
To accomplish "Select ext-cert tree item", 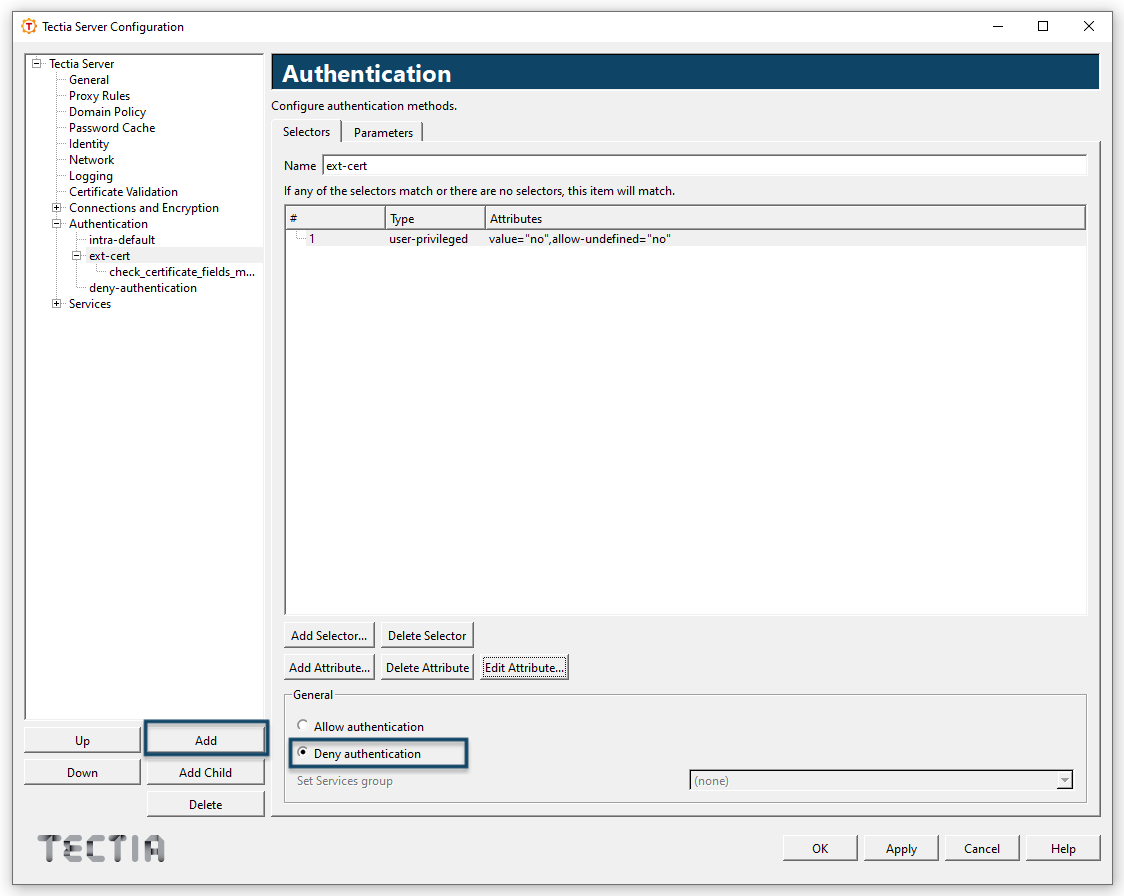I will coord(110,256).
